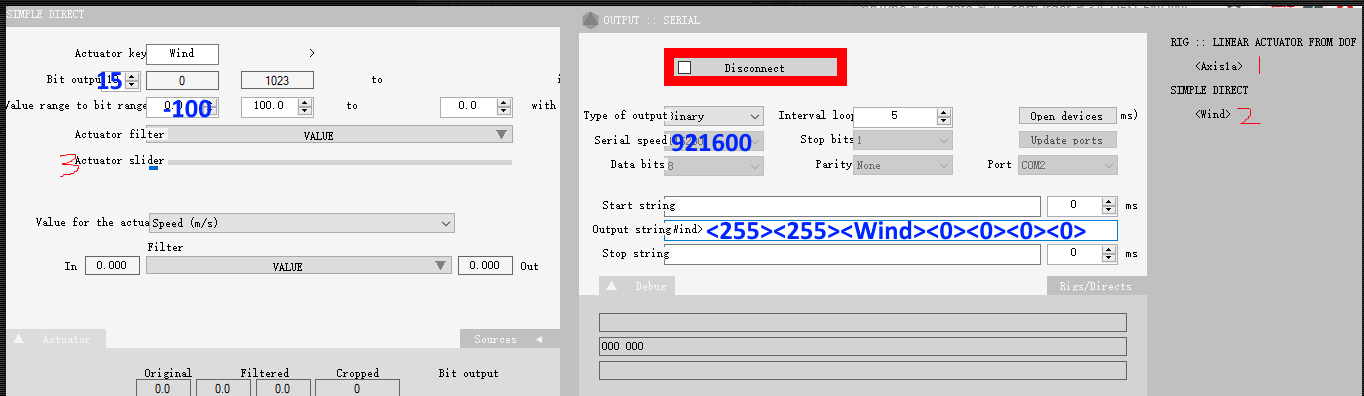Adjust the Bit output stepper arrows
Screen dimensions: 1364x396
click(131, 80)
